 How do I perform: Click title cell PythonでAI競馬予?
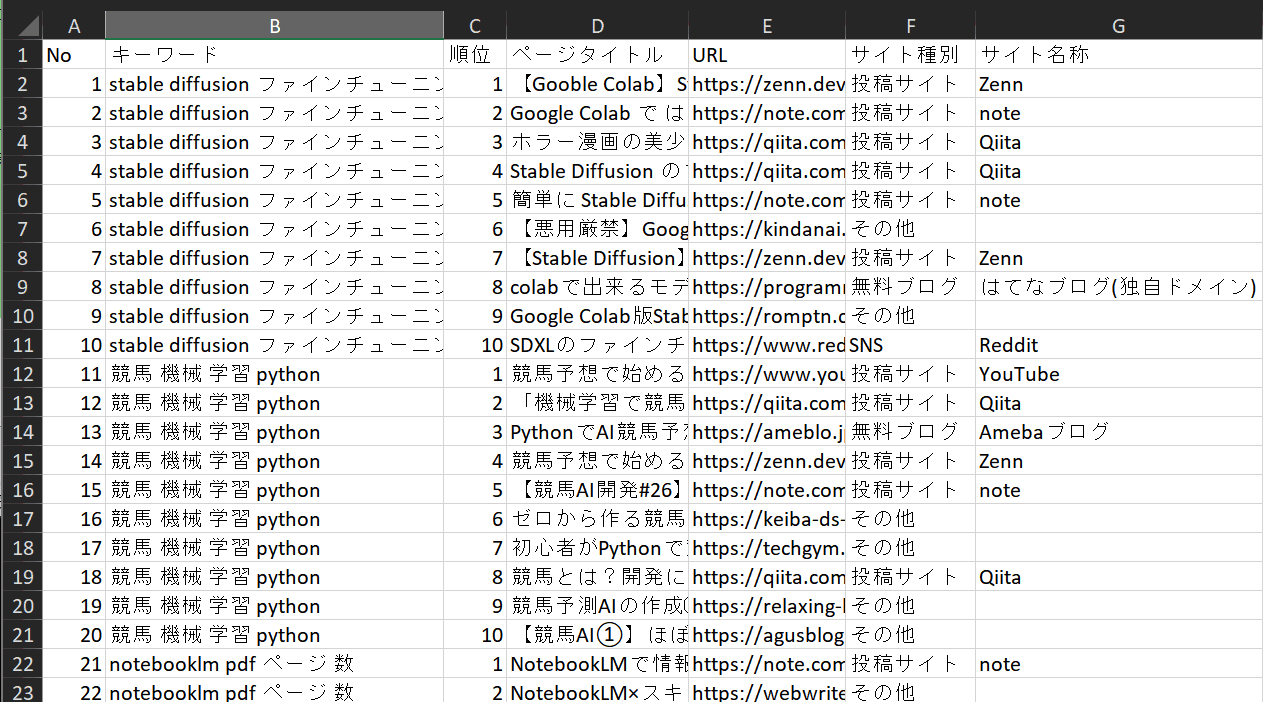(x=598, y=432)
